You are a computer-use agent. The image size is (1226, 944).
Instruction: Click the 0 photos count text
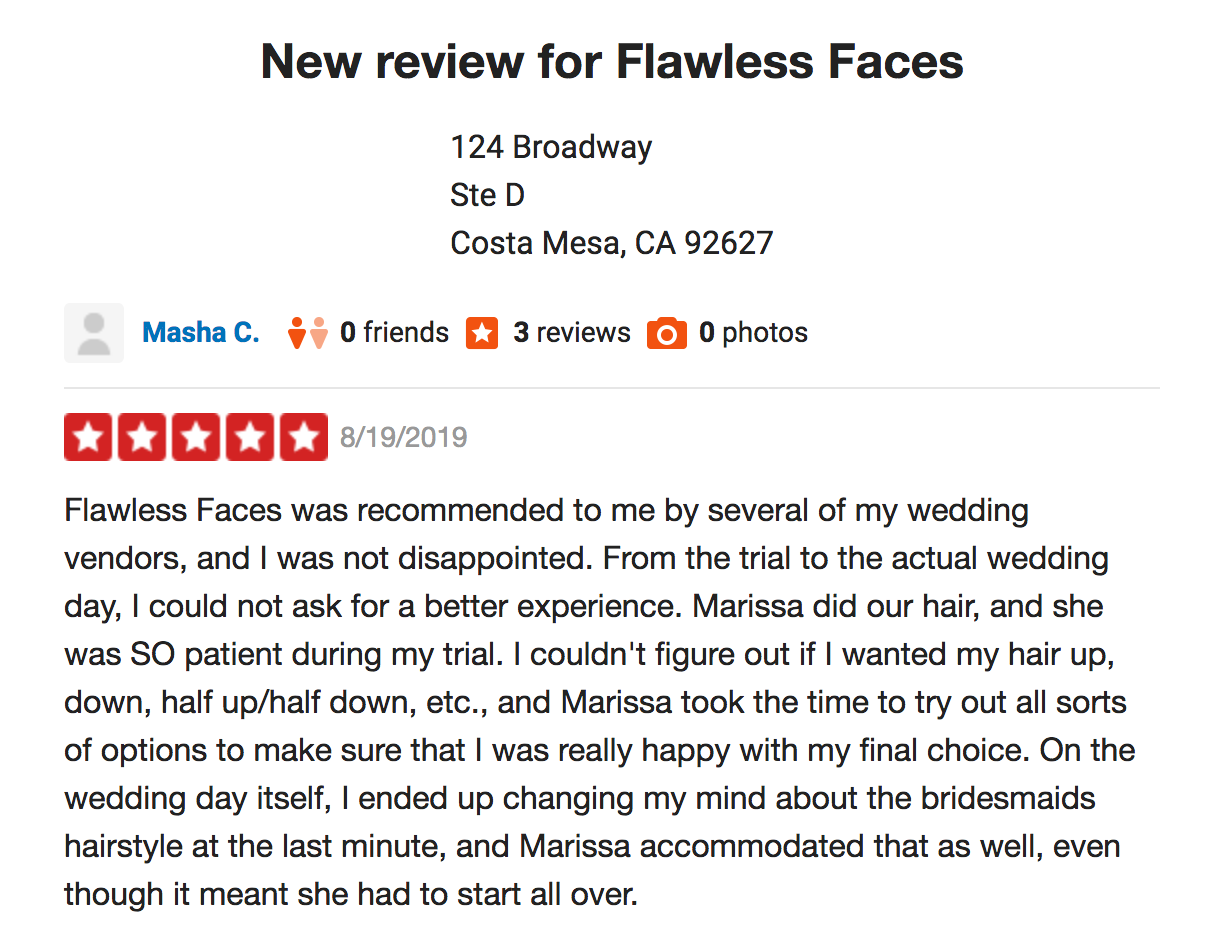(753, 333)
